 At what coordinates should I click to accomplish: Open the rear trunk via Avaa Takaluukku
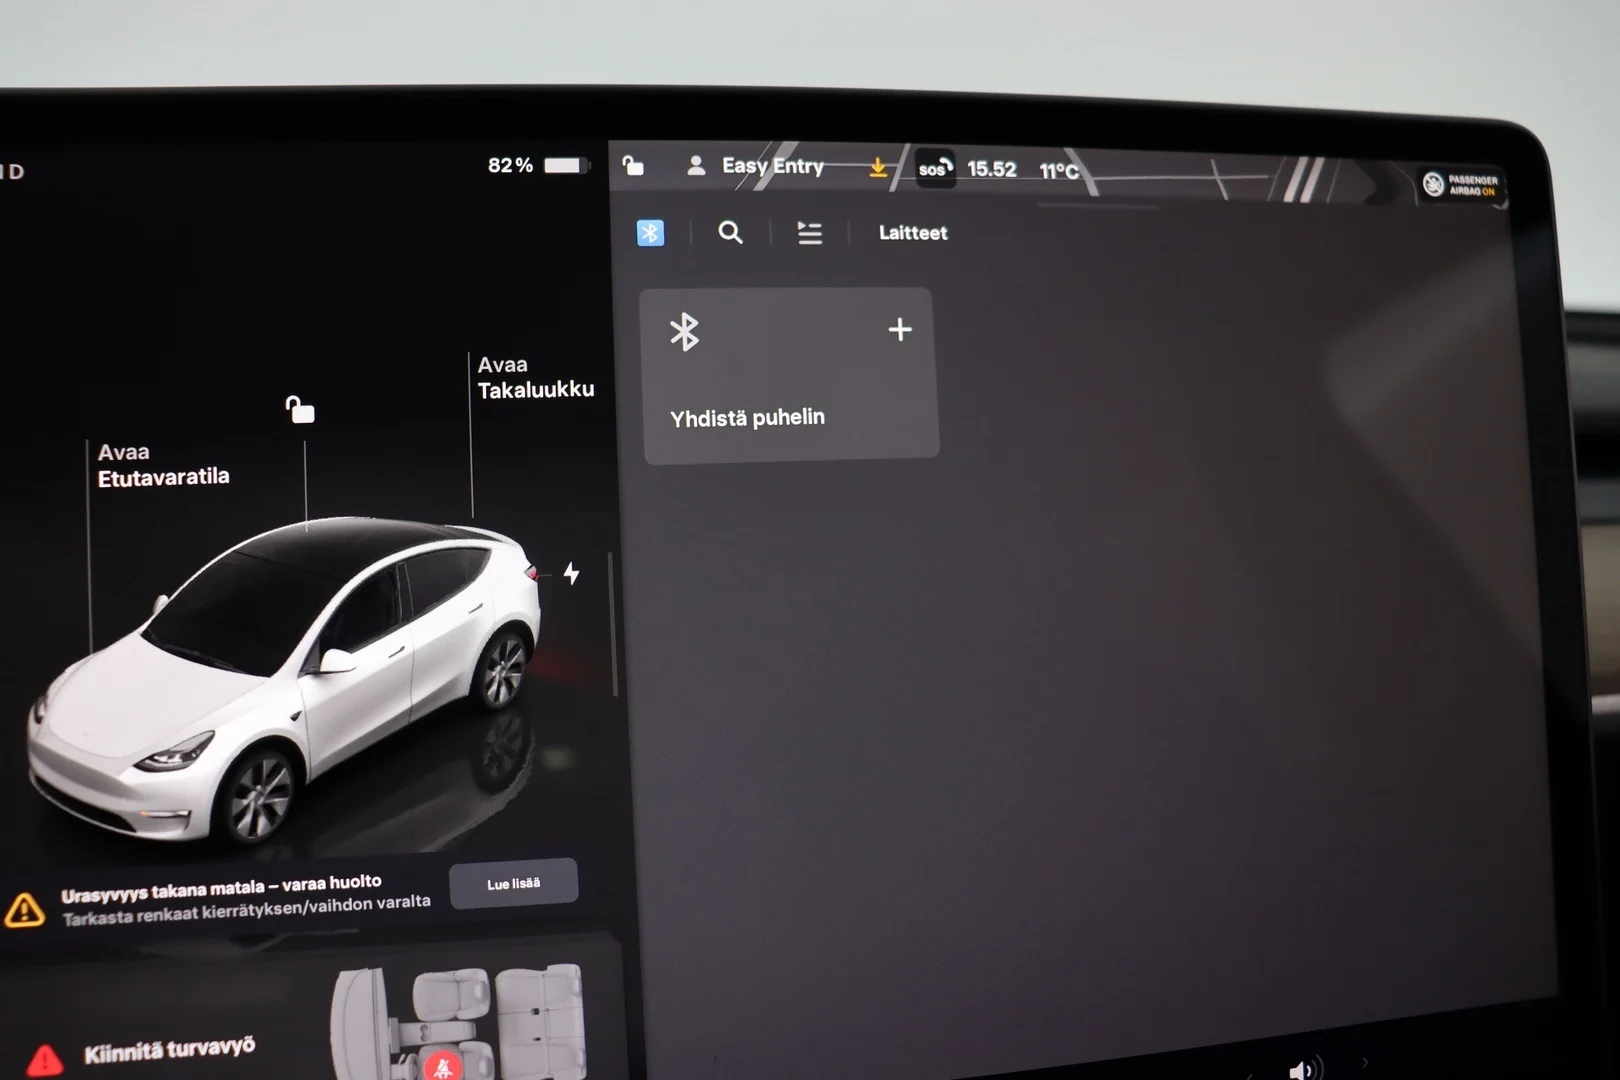click(535, 377)
